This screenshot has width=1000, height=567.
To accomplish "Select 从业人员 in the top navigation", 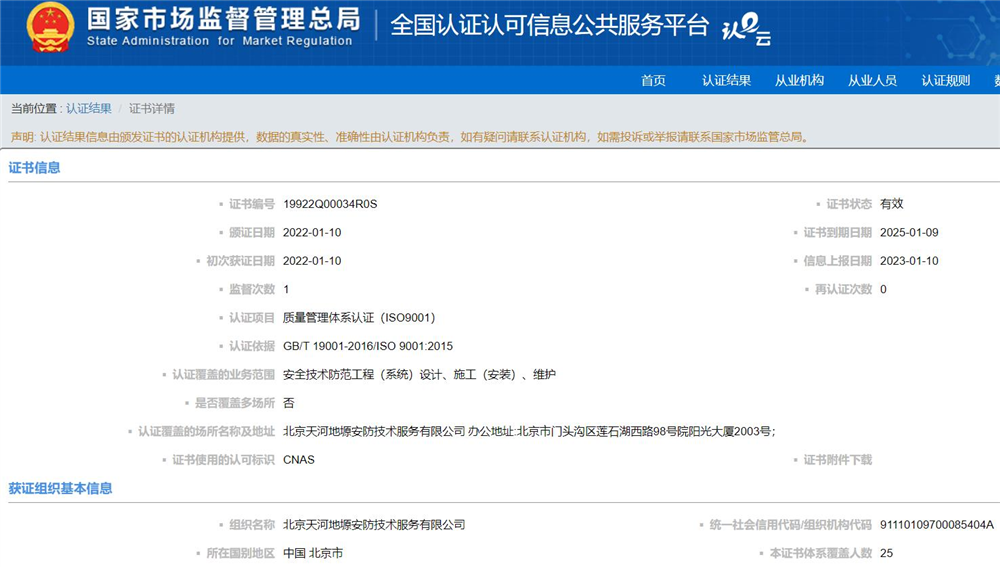I will coord(872,81).
